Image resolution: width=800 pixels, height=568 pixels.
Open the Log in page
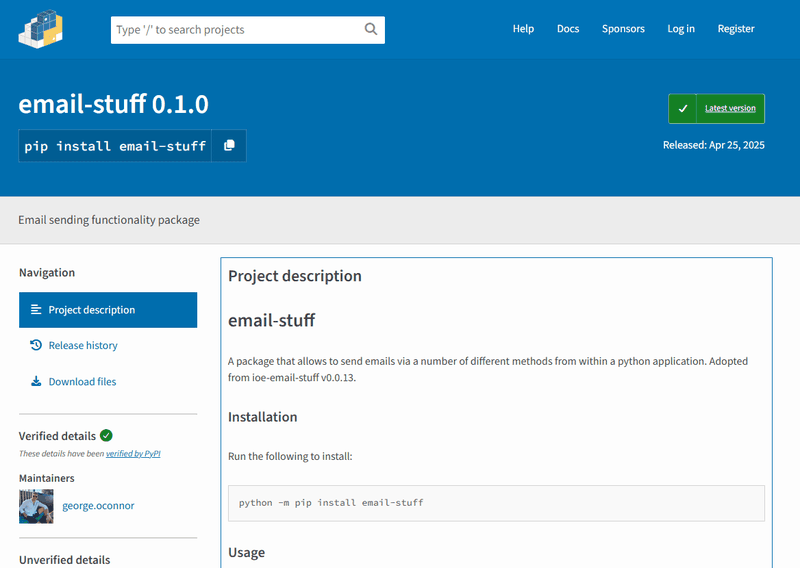point(681,29)
